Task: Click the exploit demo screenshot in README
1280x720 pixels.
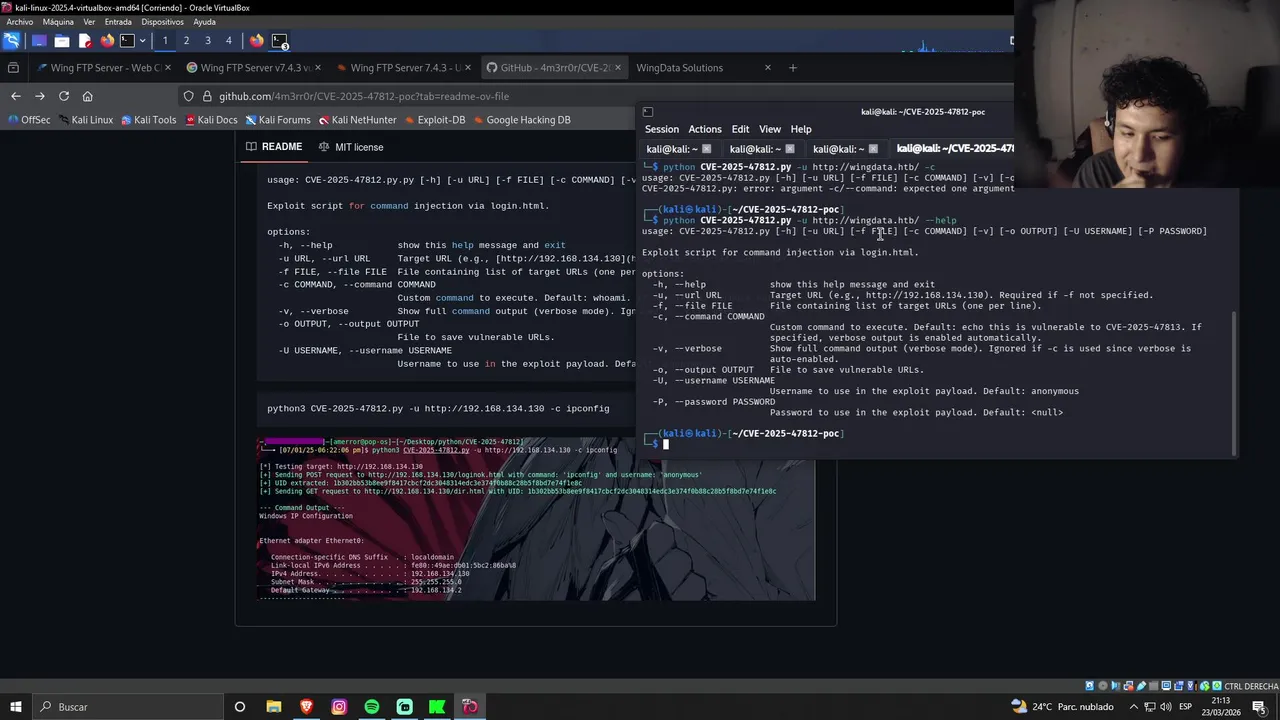Action: tap(537, 518)
